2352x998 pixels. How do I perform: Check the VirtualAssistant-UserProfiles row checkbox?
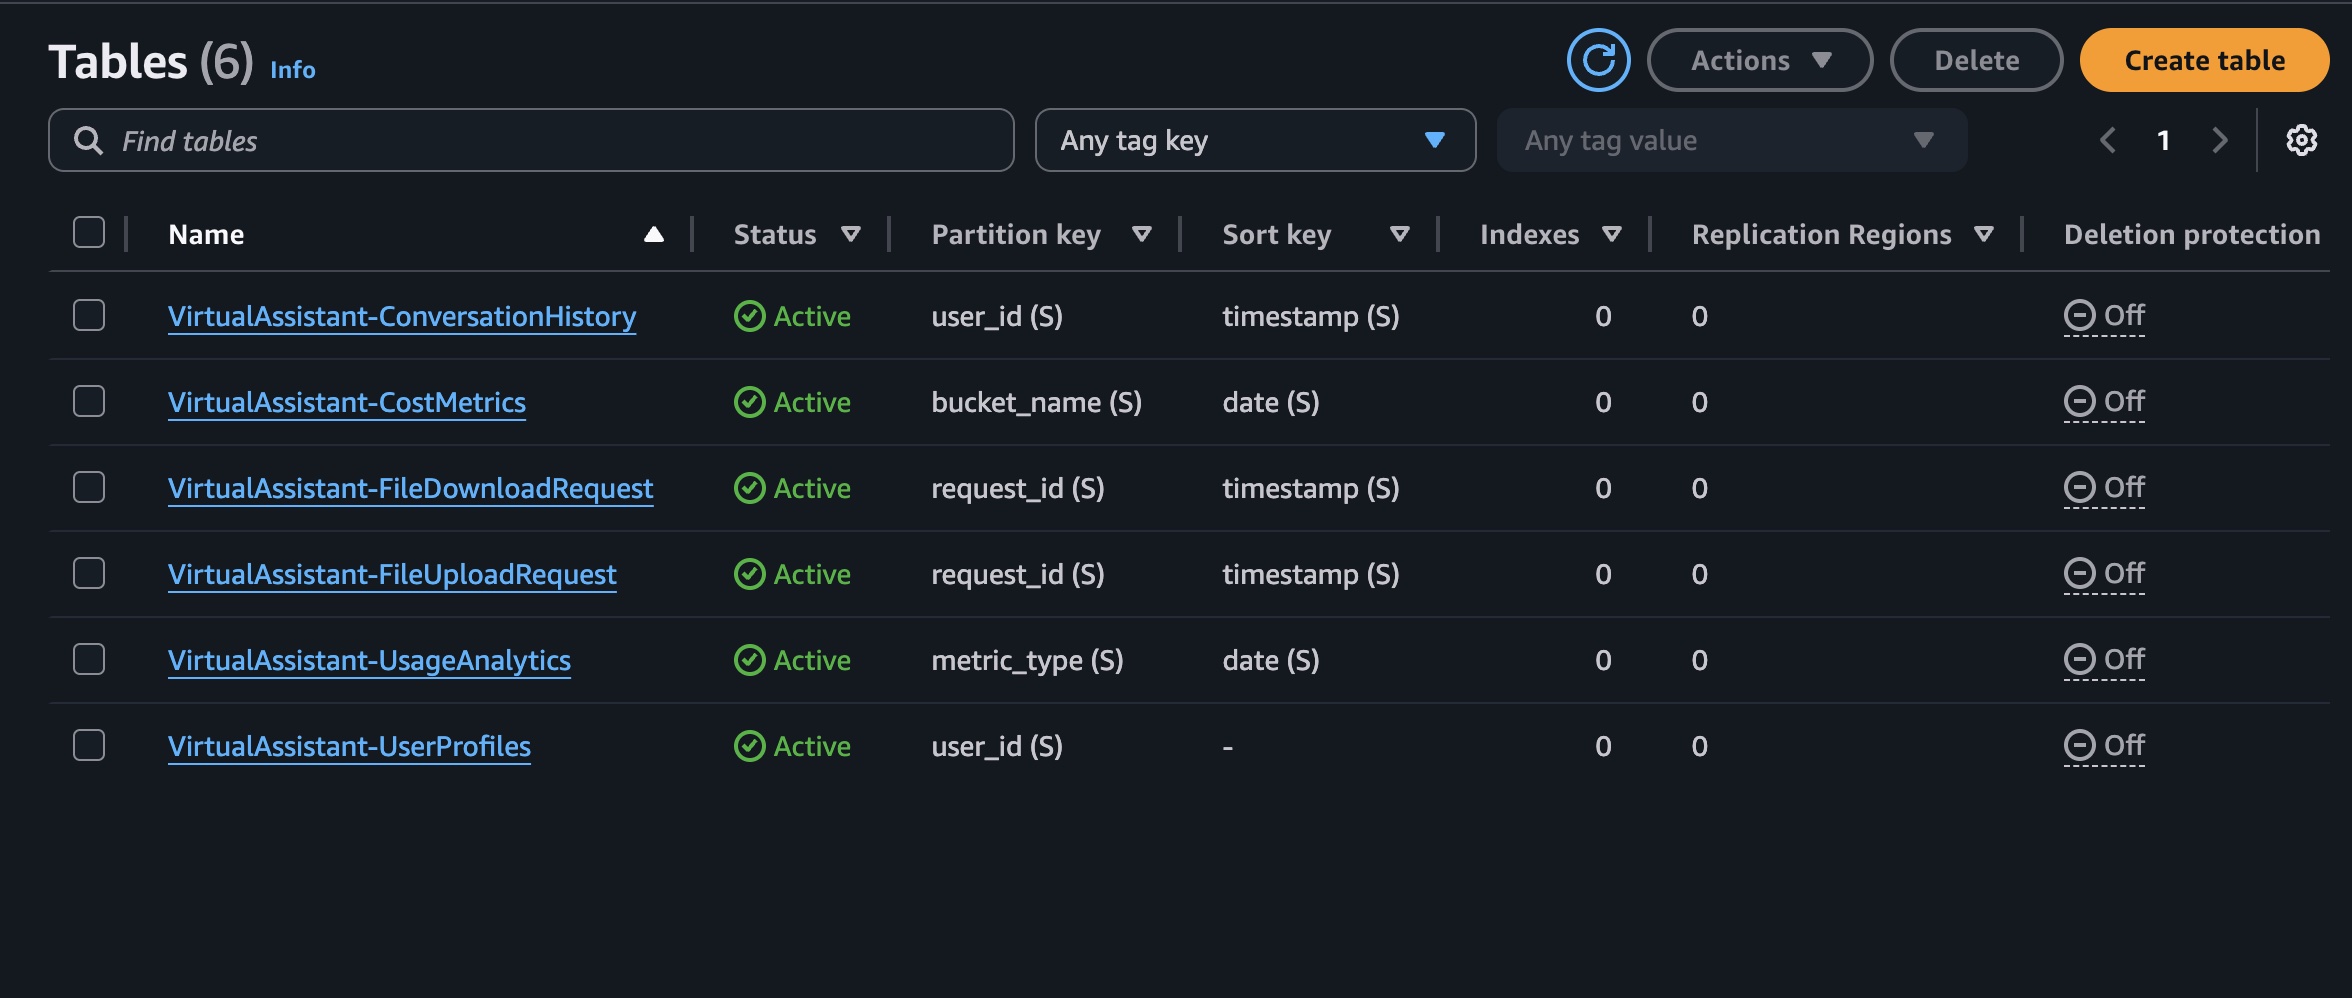pos(89,745)
